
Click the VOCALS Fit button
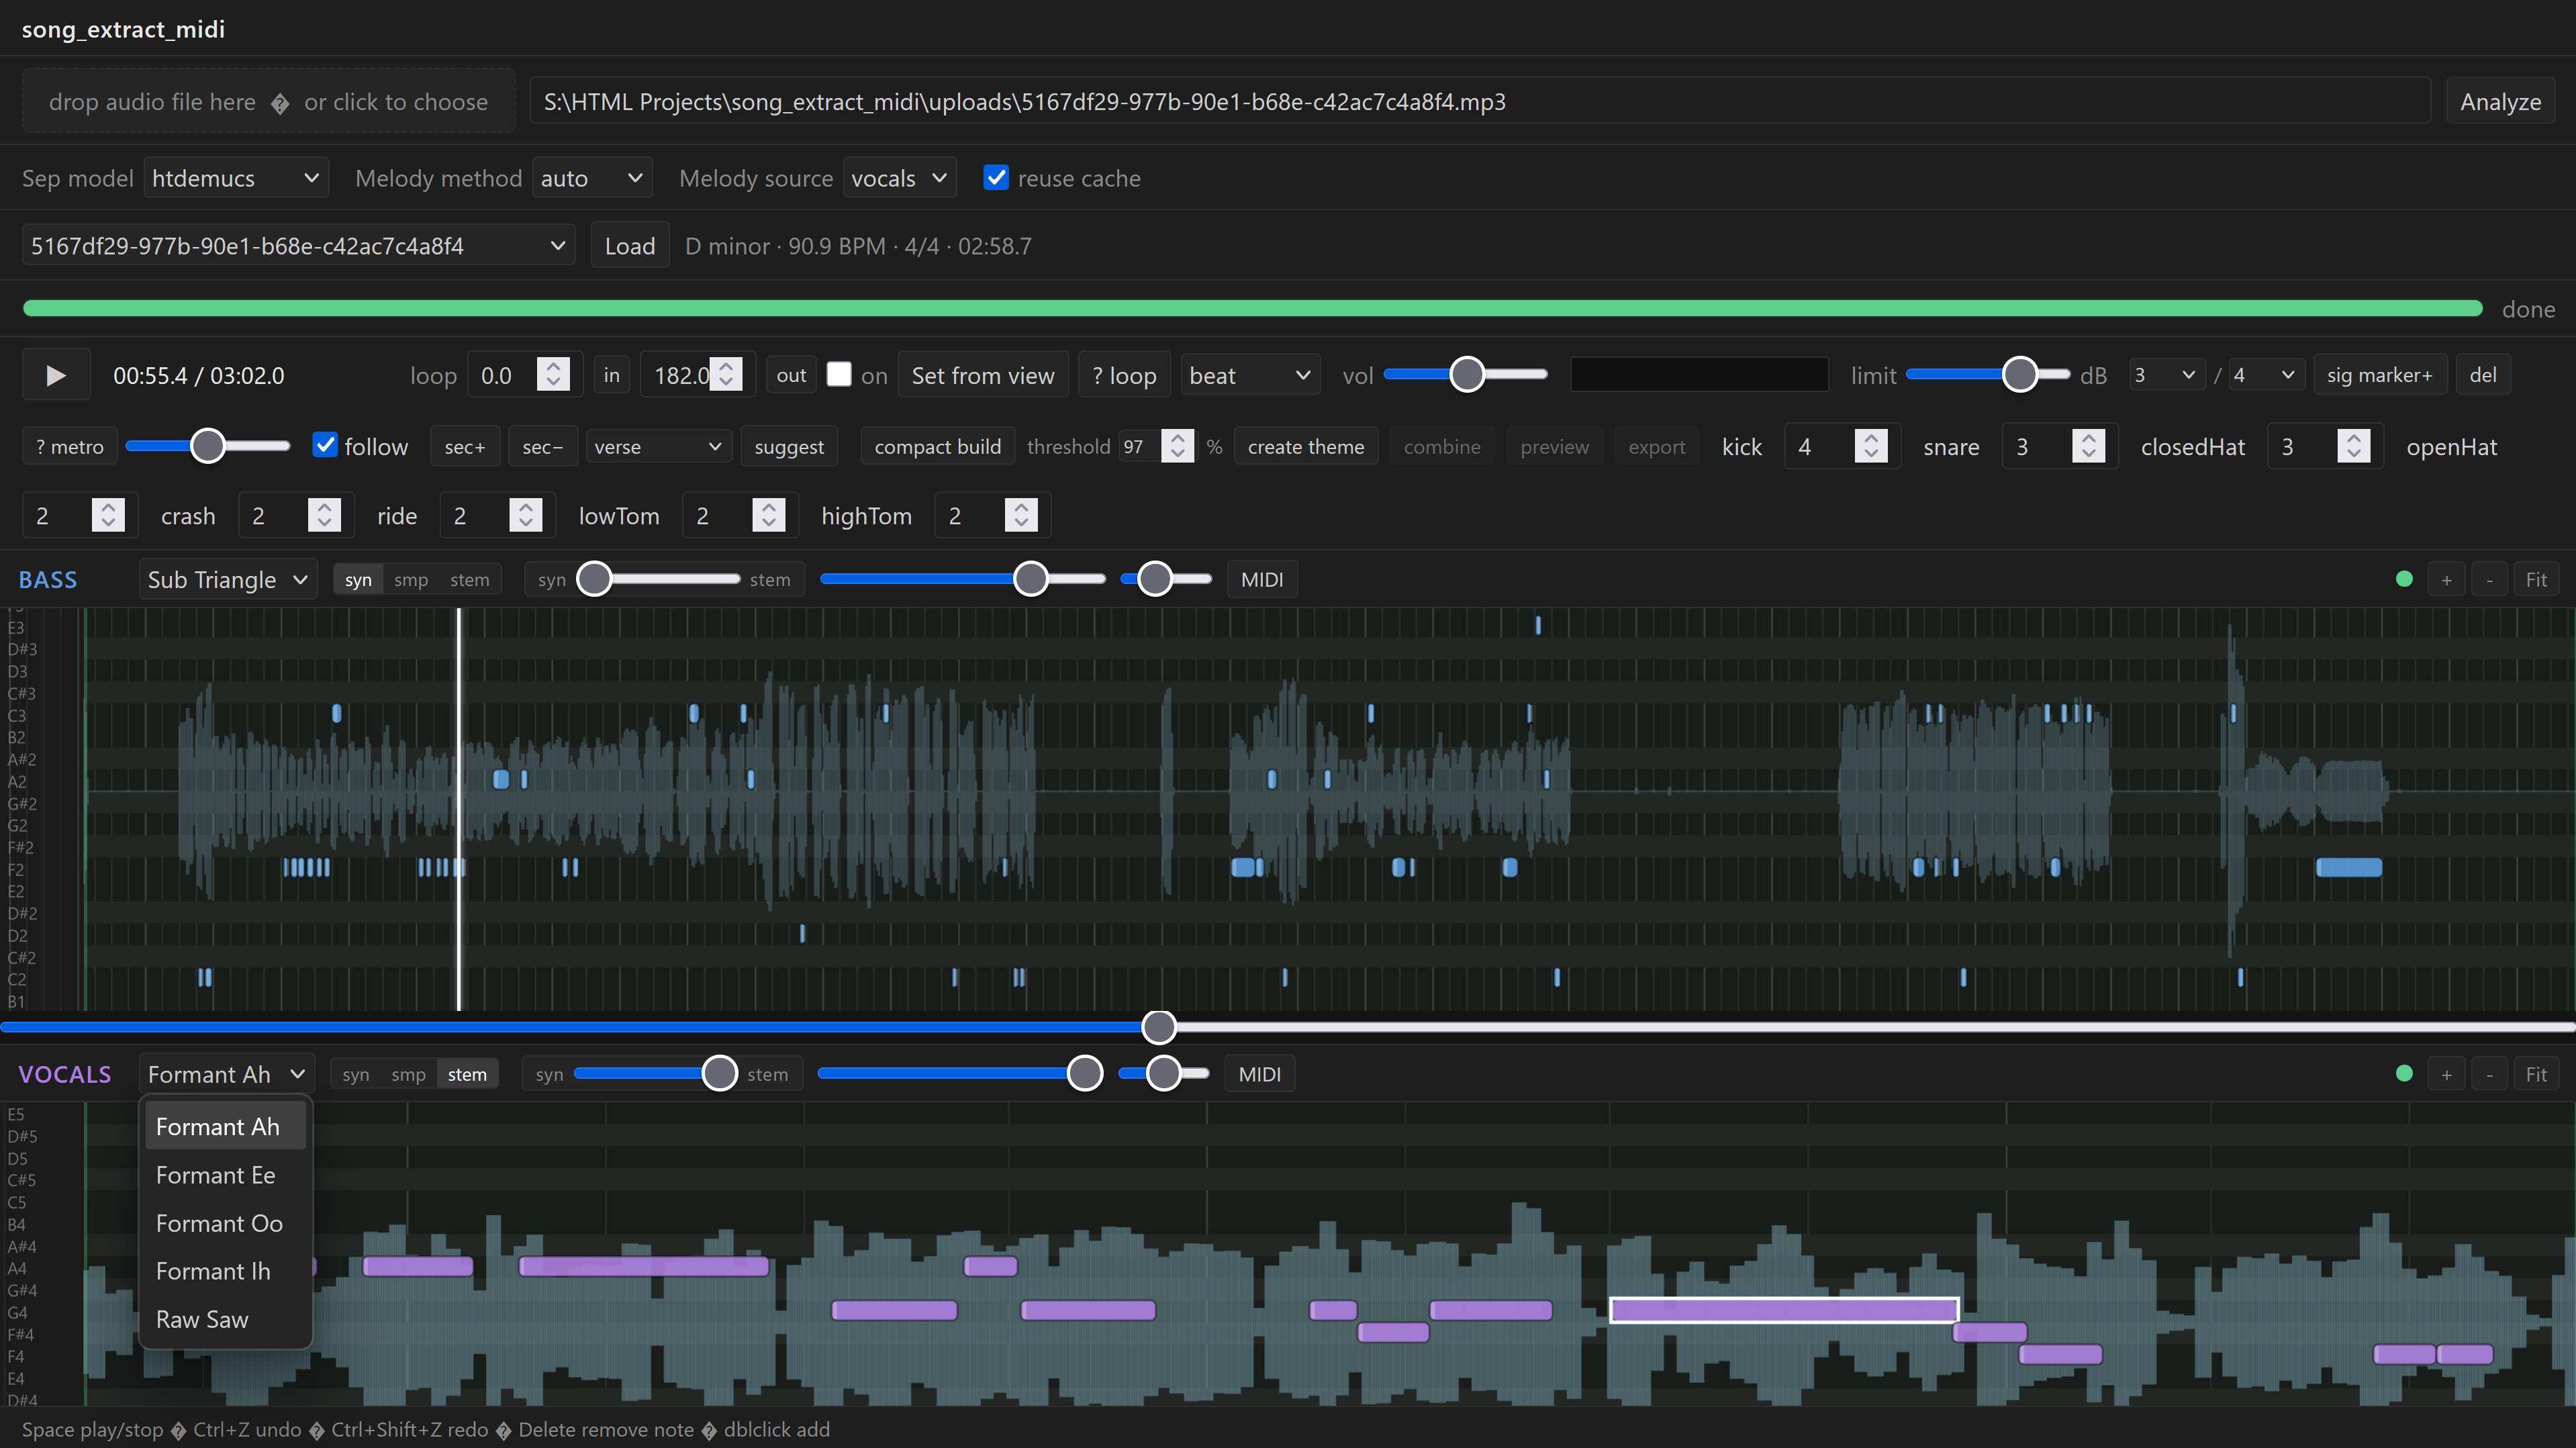[2536, 1075]
